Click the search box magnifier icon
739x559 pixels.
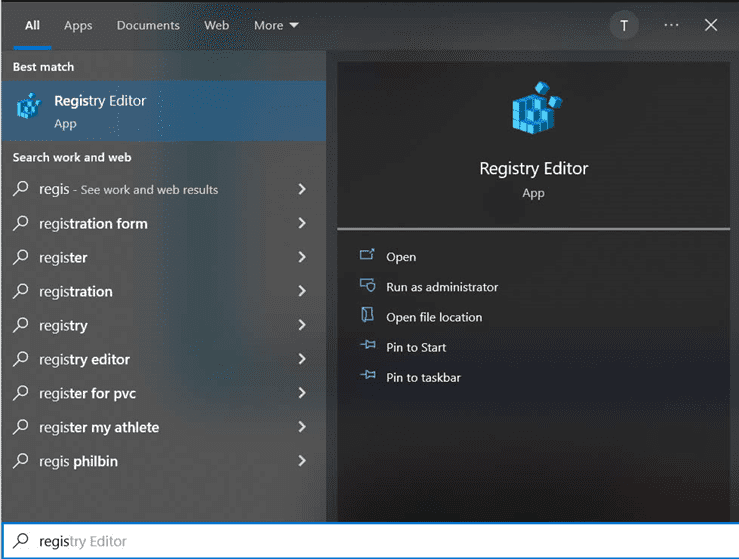point(21,540)
